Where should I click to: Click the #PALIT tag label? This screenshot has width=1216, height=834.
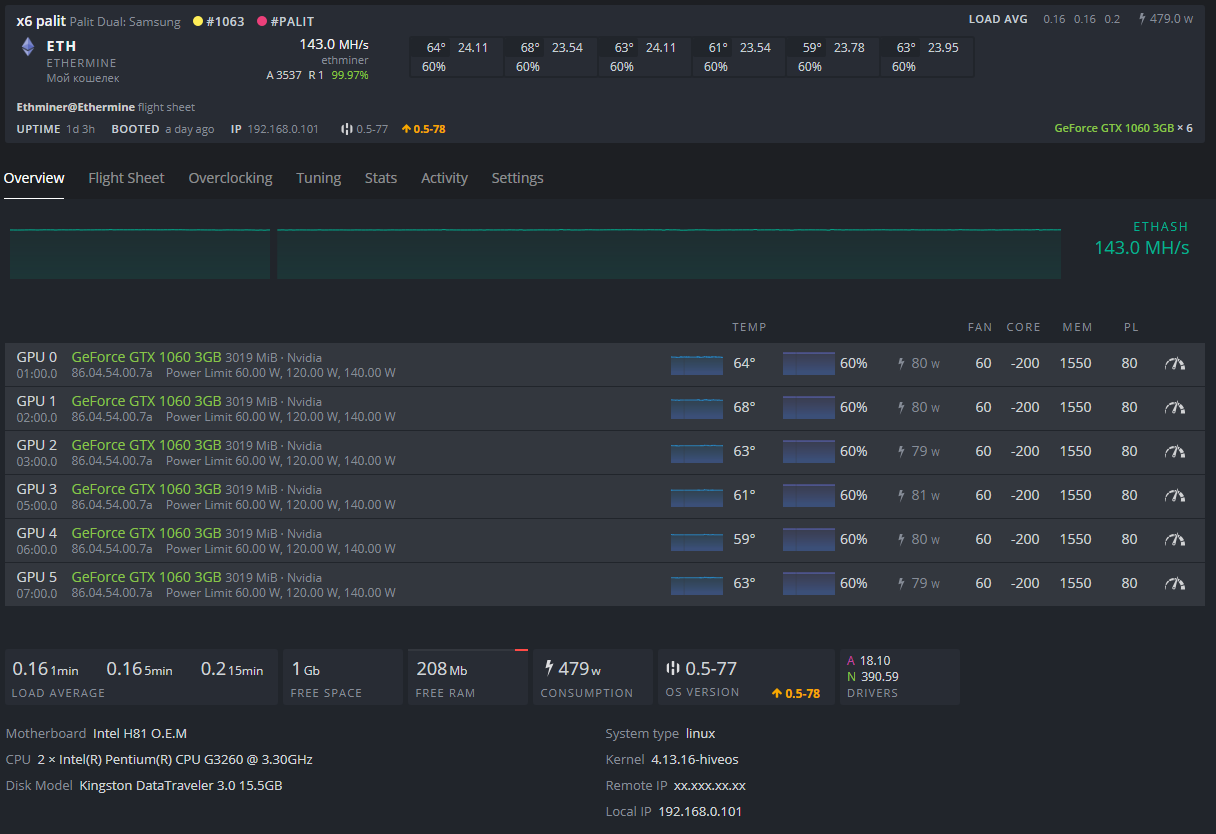coord(292,21)
